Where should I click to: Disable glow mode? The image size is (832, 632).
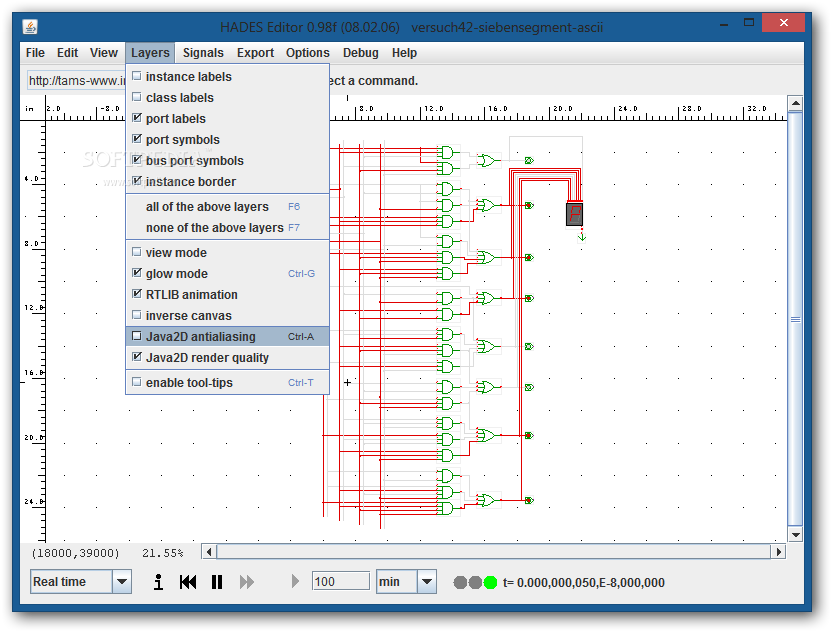click(137, 273)
